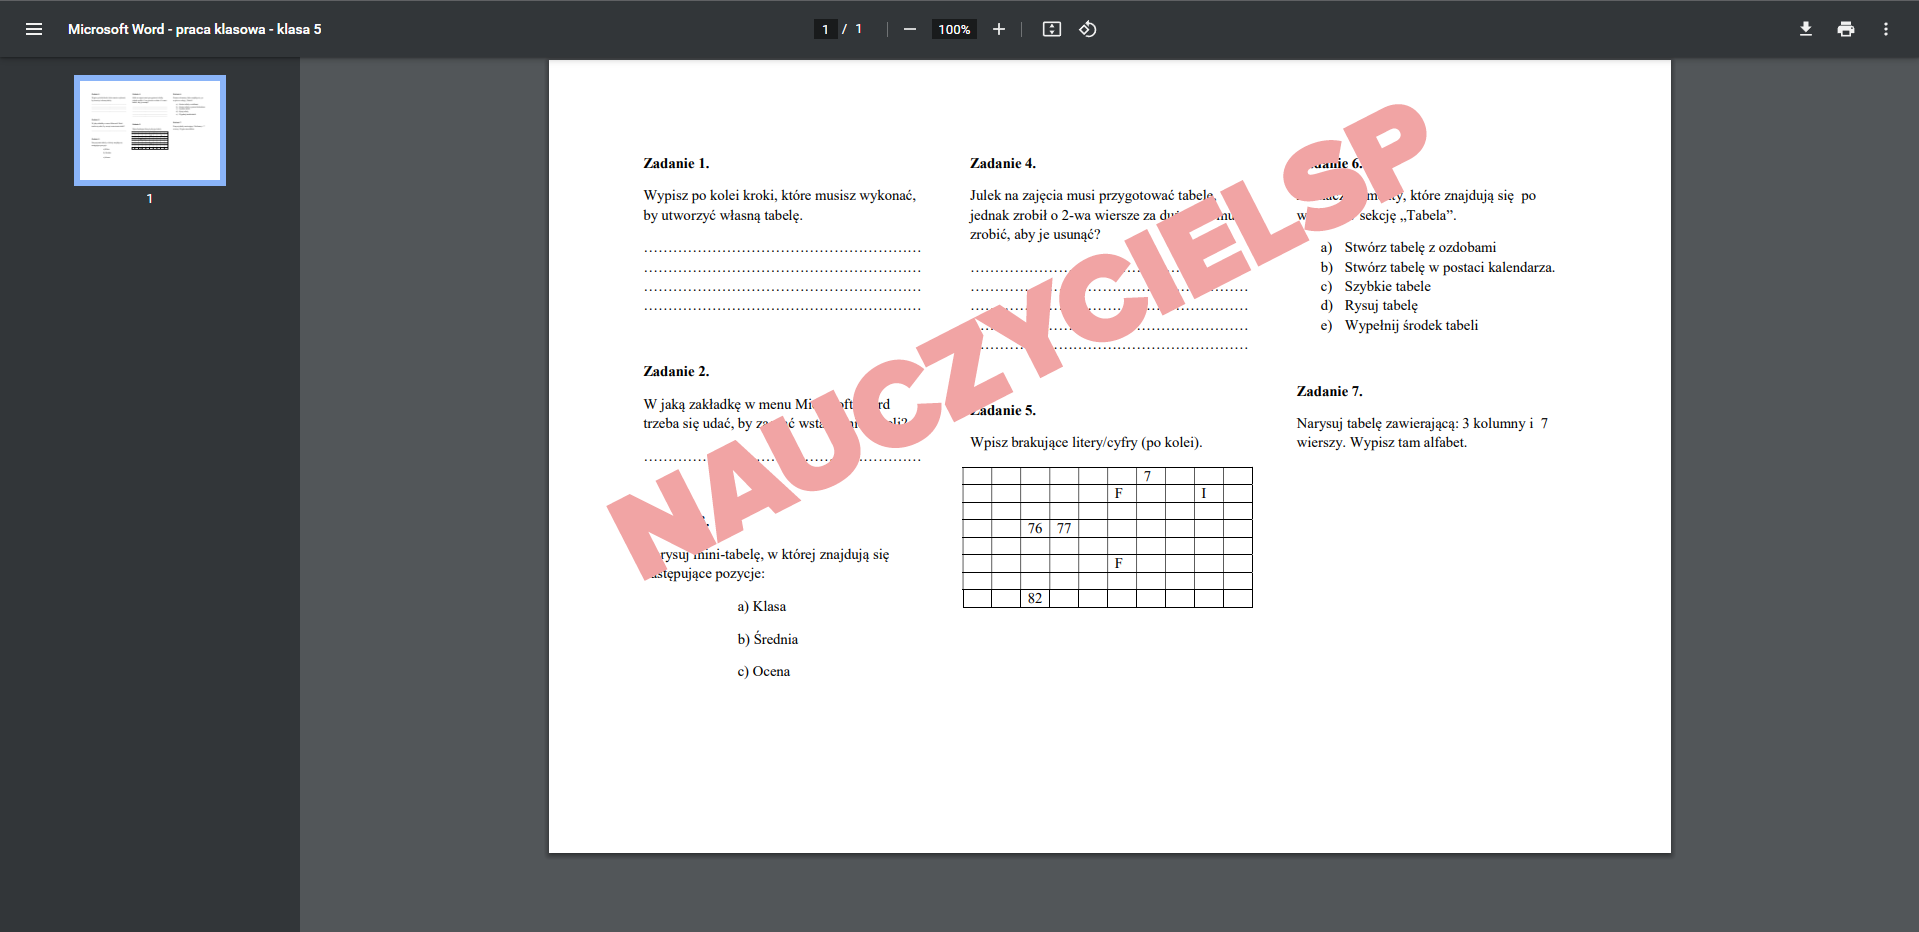
Task: Click the 'Rysuj tabelę' option text
Action: 1381,306
